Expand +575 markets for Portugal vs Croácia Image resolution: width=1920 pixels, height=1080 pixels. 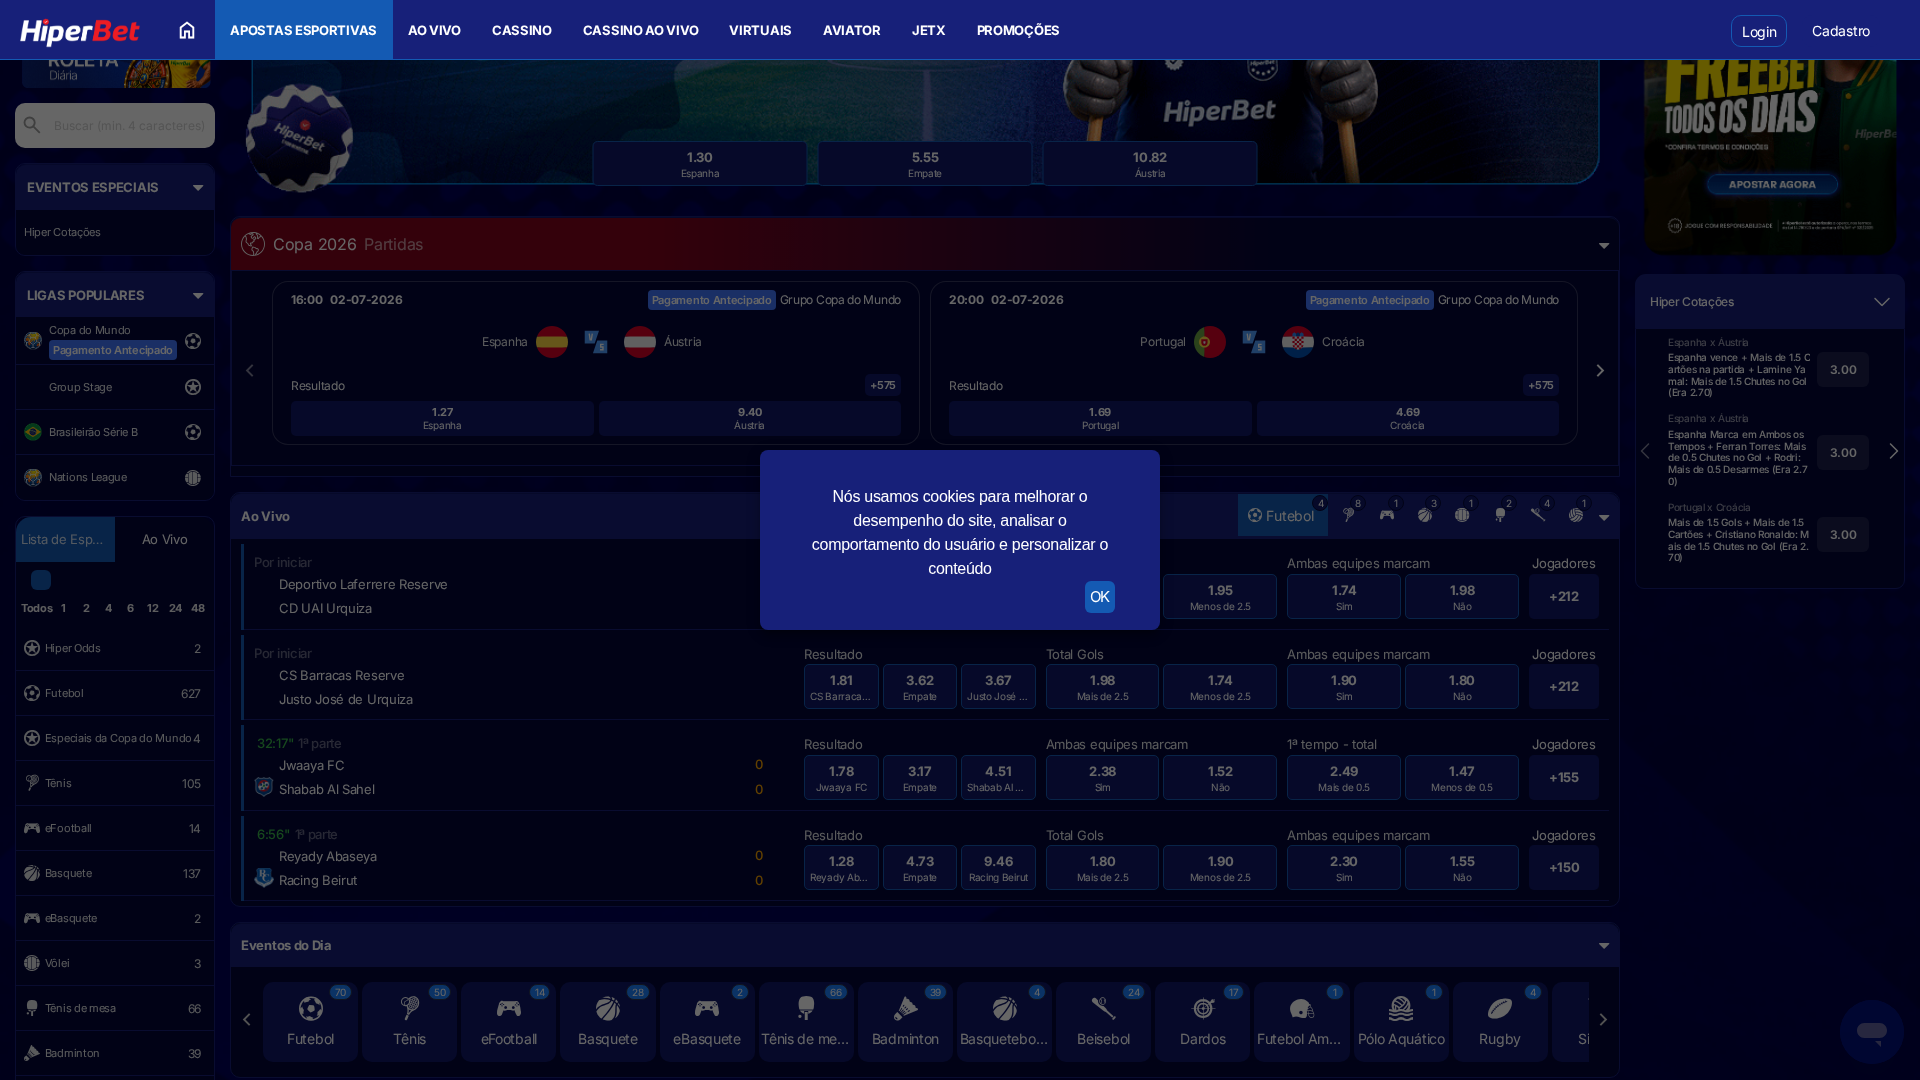(x=1541, y=385)
